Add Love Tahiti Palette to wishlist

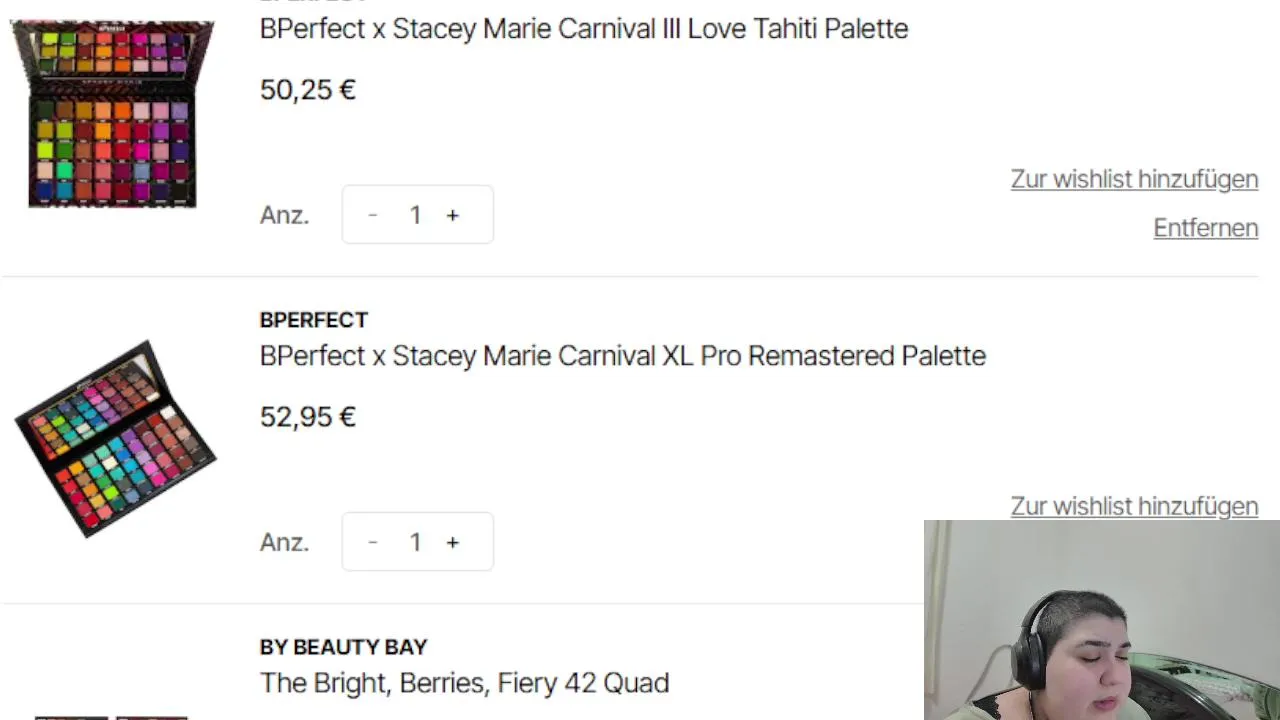[x=1134, y=179]
